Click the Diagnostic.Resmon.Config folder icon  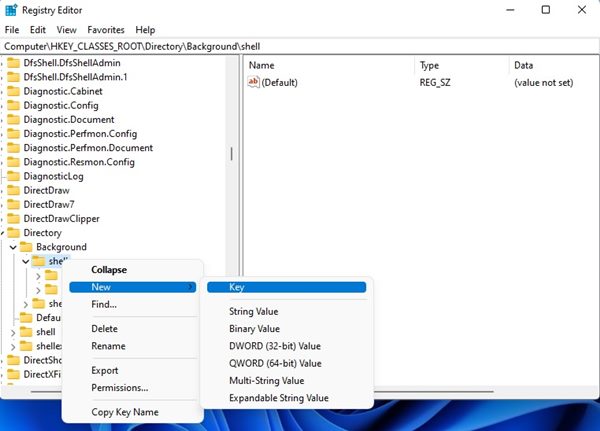13,162
